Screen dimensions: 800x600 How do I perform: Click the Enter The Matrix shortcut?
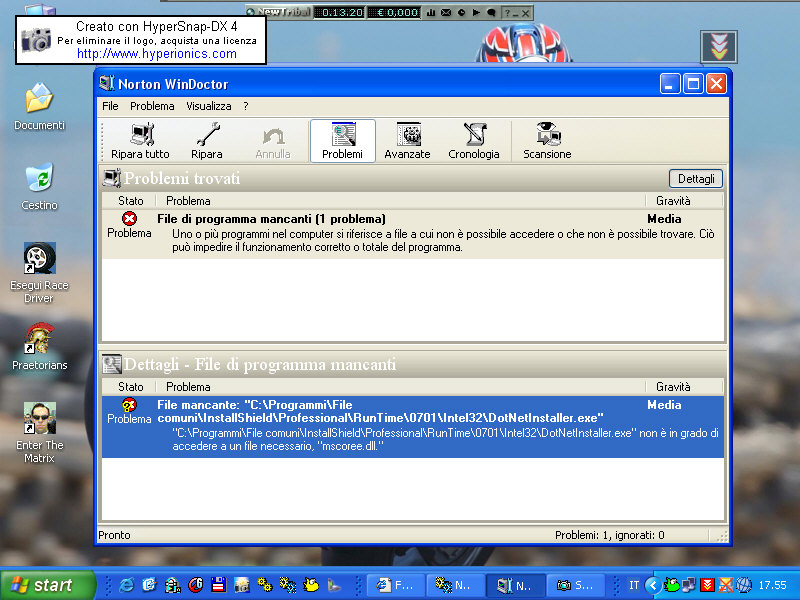(39, 418)
